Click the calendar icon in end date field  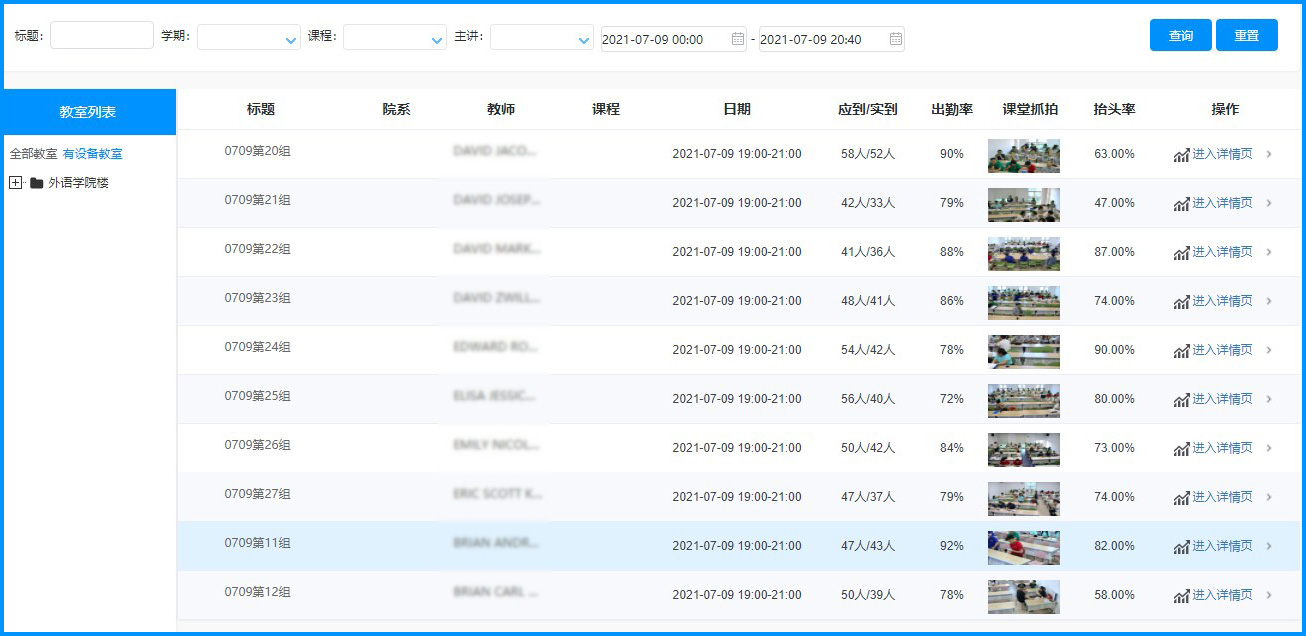point(896,39)
